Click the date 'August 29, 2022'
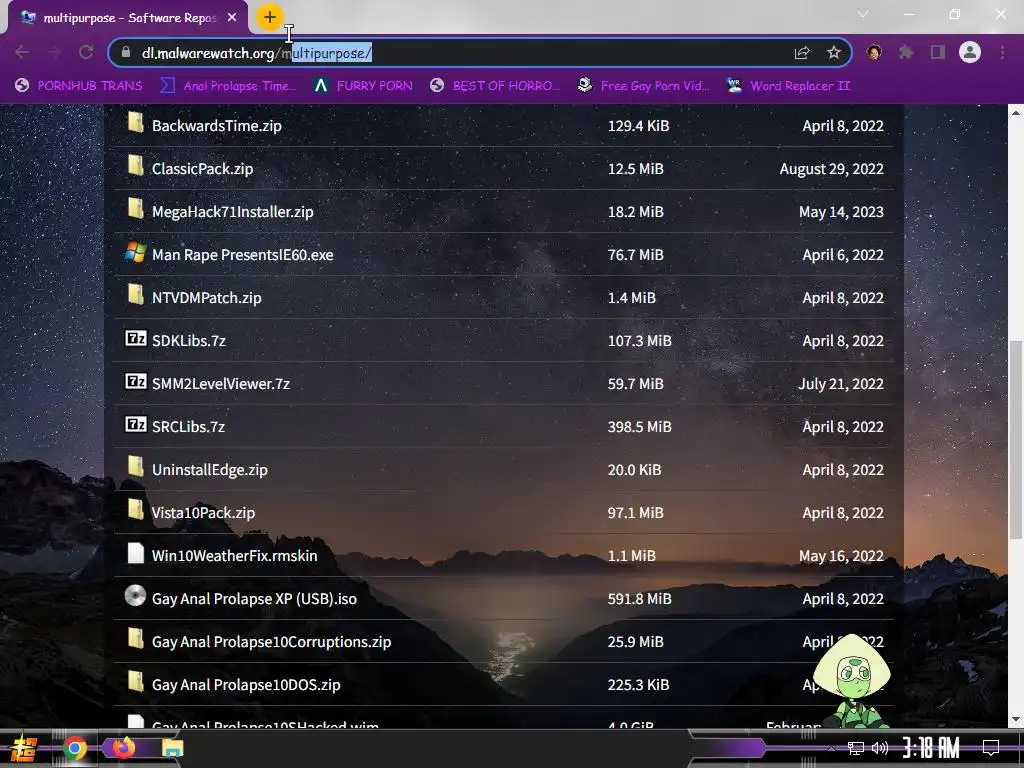The image size is (1024, 768). pos(831,168)
